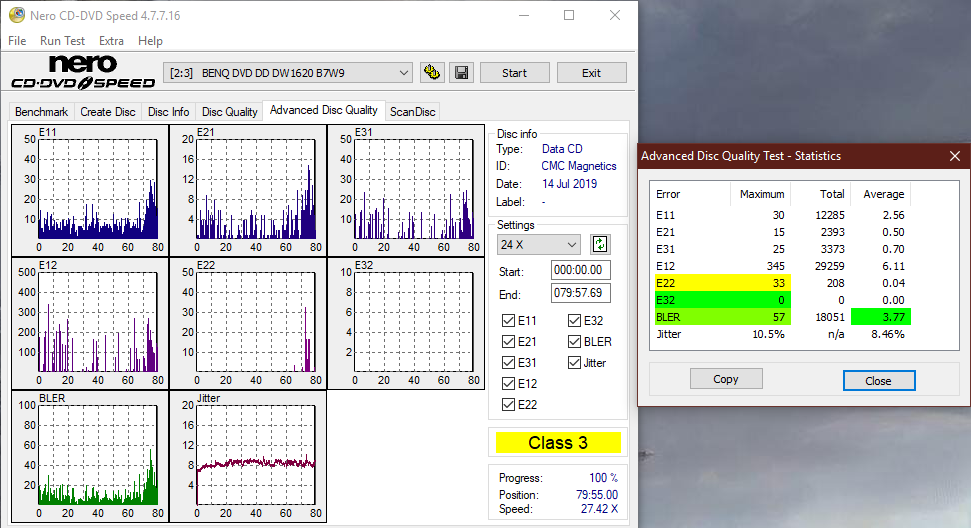The image size is (971, 528).
Task: Open the drive options icon next to drive selector
Action: click(x=432, y=72)
